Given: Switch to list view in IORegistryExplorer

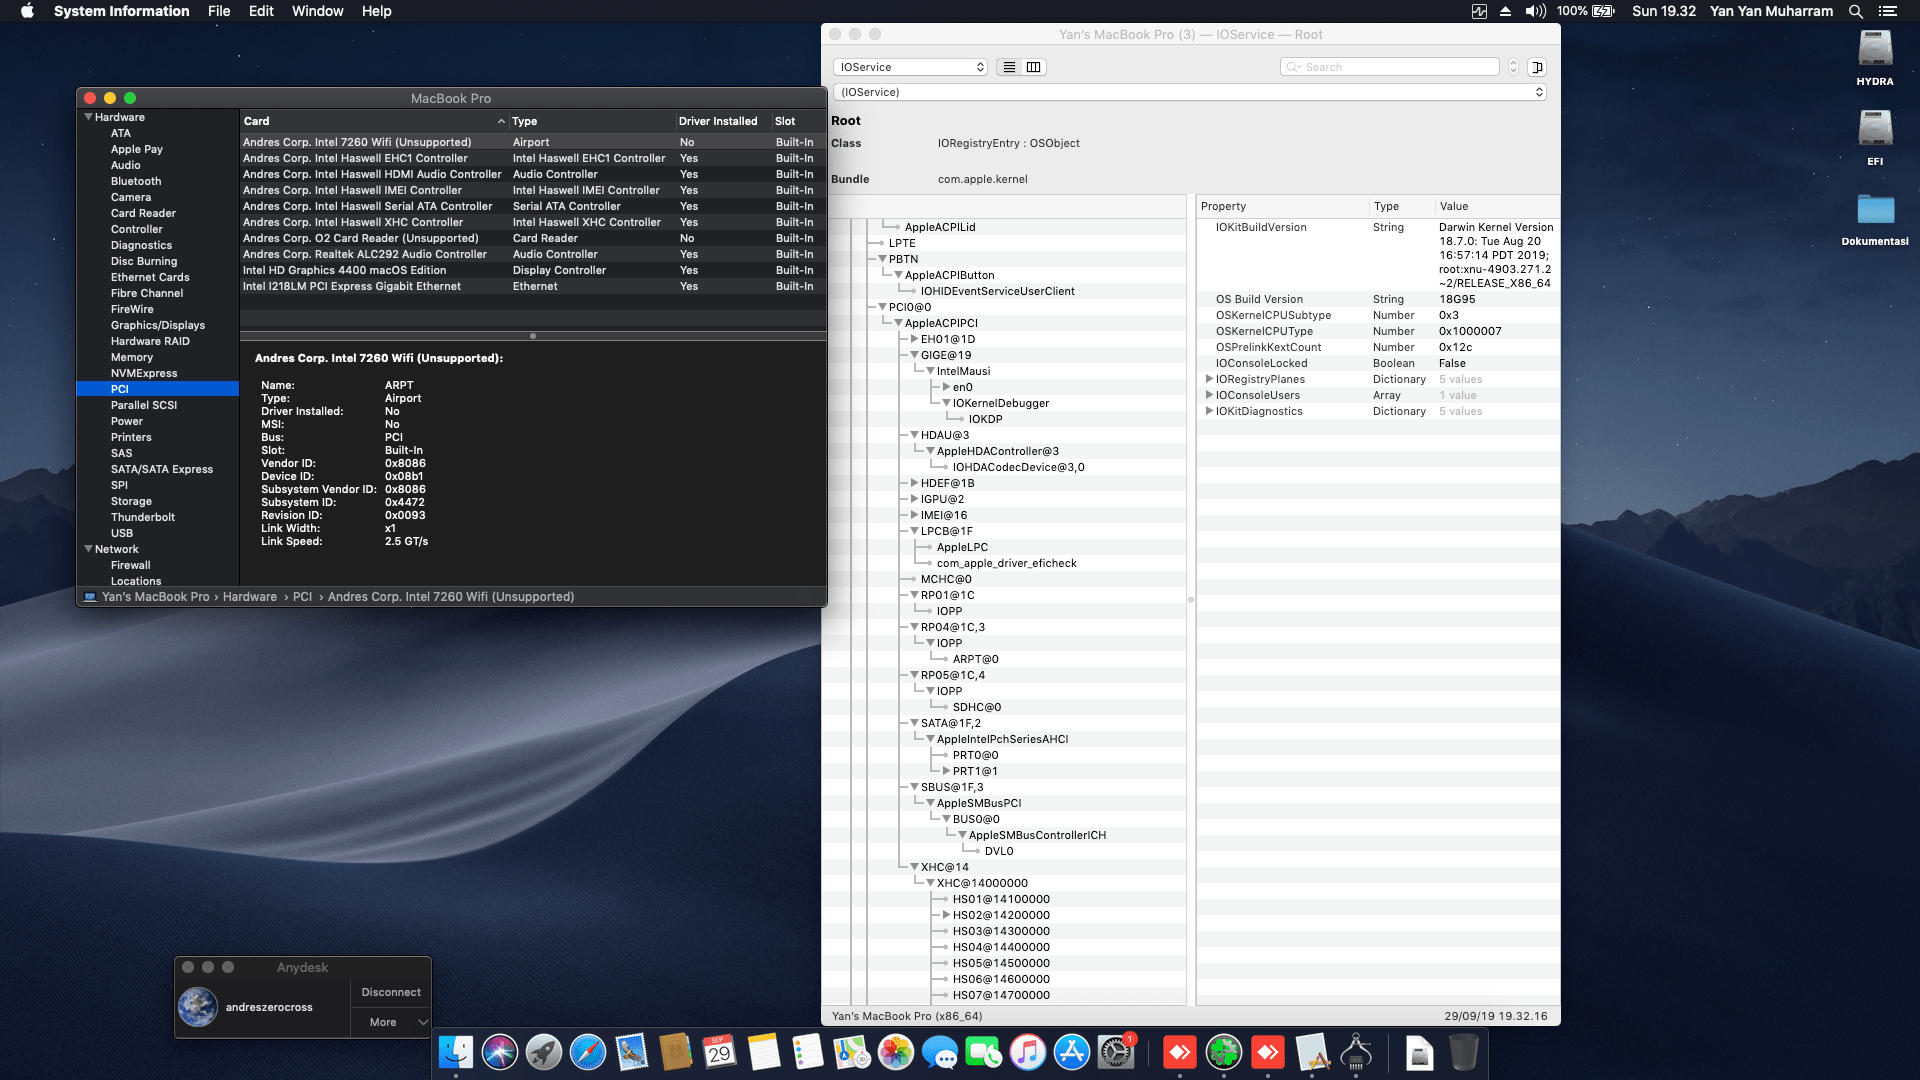Looking at the screenshot, I should [x=1008, y=67].
